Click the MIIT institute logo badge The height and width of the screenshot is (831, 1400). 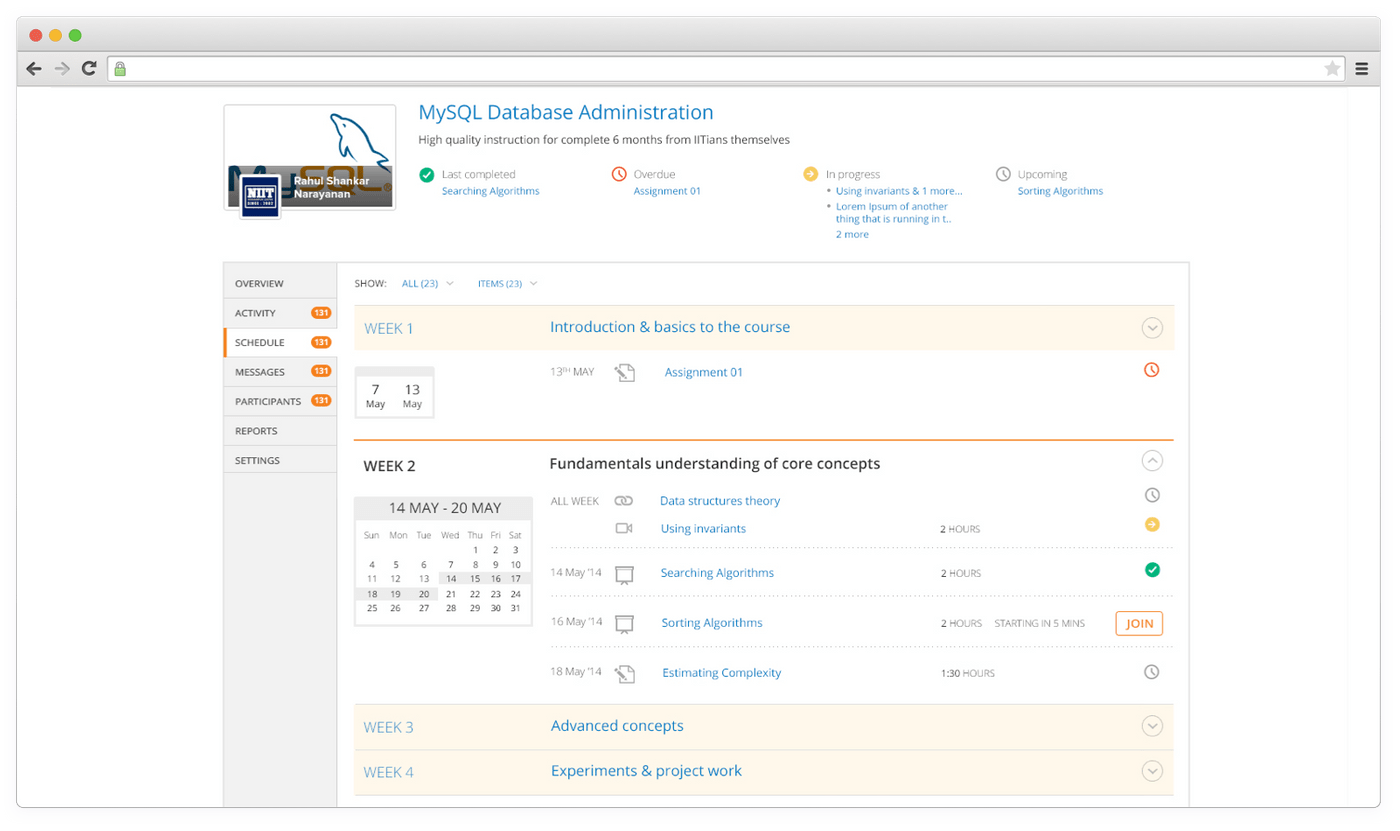click(x=260, y=196)
